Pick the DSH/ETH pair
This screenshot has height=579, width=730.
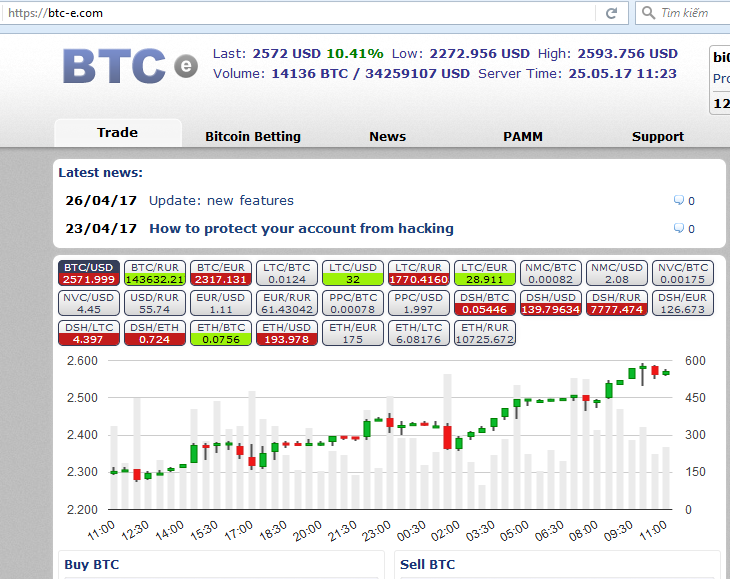[x=155, y=333]
